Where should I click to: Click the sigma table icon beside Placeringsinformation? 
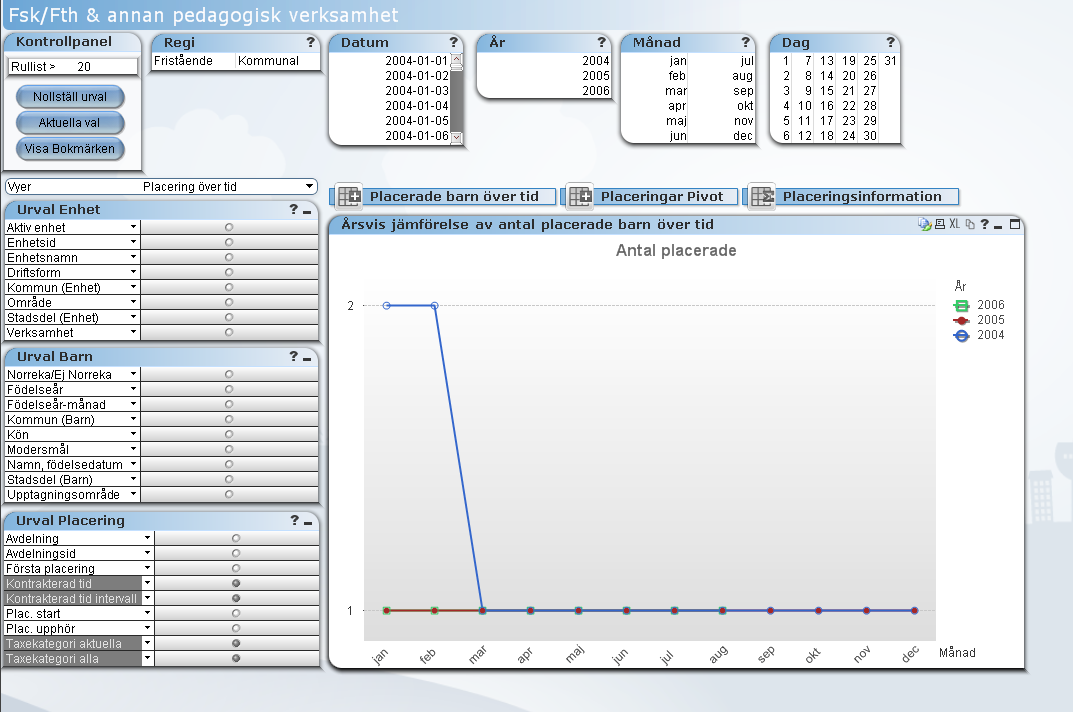[762, 196]
